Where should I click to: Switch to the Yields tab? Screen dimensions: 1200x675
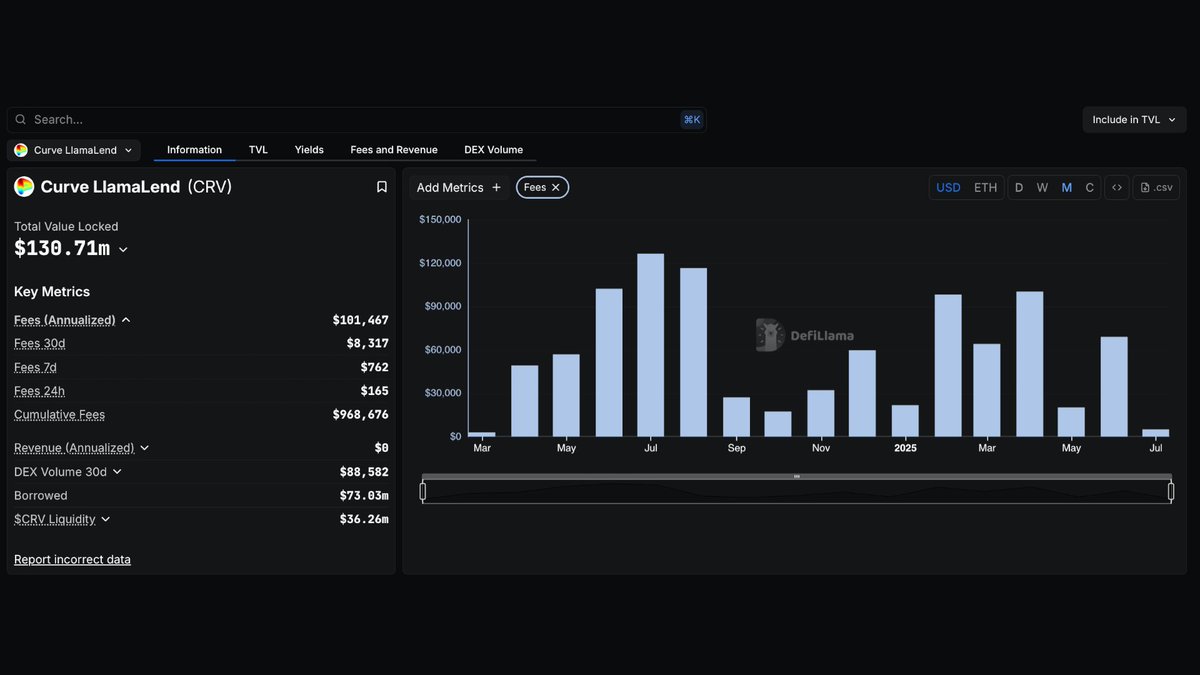pyautogui.click(x=309, y=150)
